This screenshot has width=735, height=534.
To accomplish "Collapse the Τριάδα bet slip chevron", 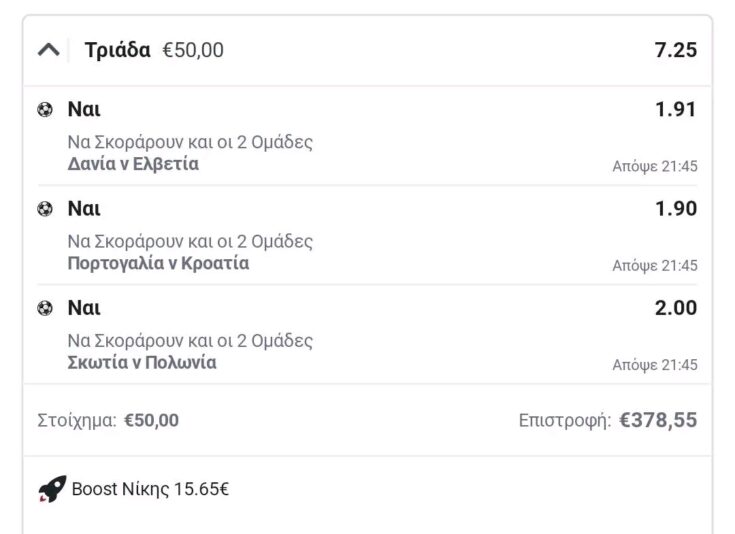I will [x=48, y=50].
